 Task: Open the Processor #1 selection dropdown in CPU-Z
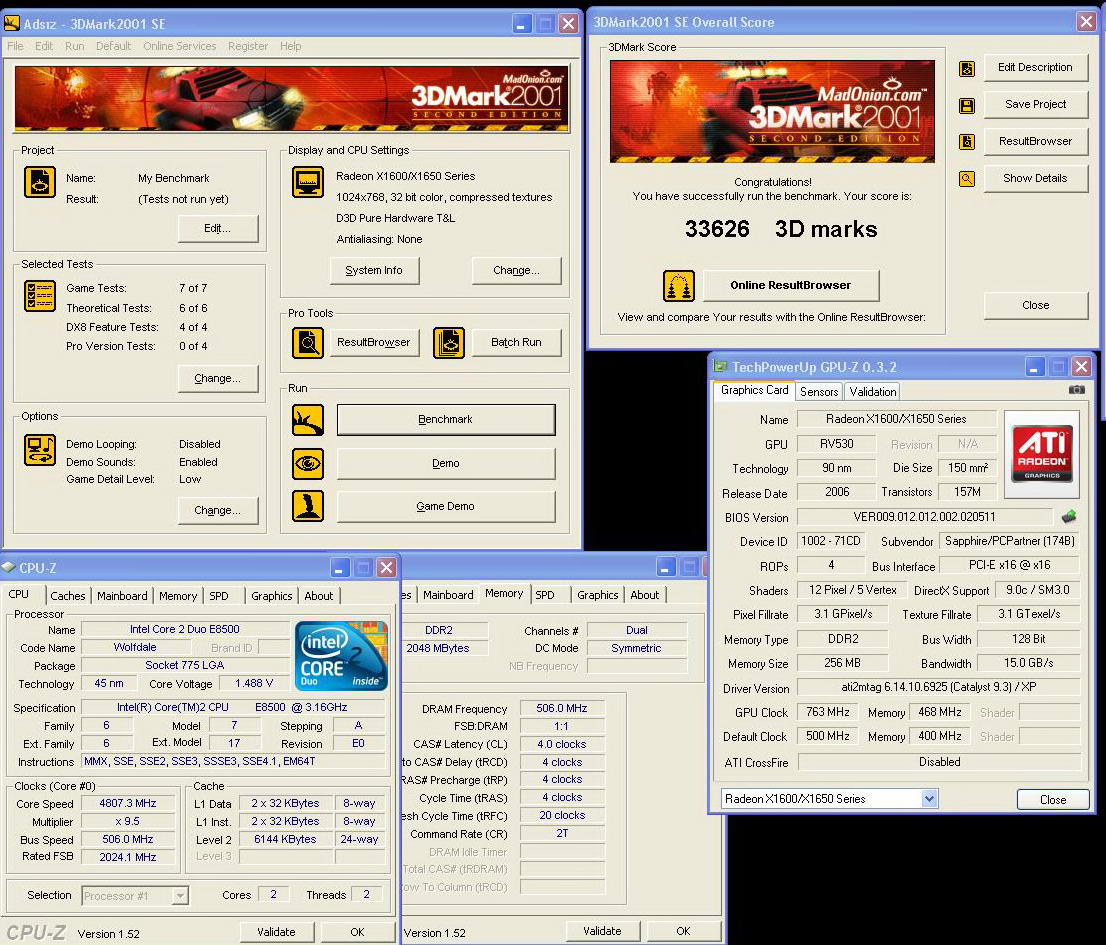(181, 896)
